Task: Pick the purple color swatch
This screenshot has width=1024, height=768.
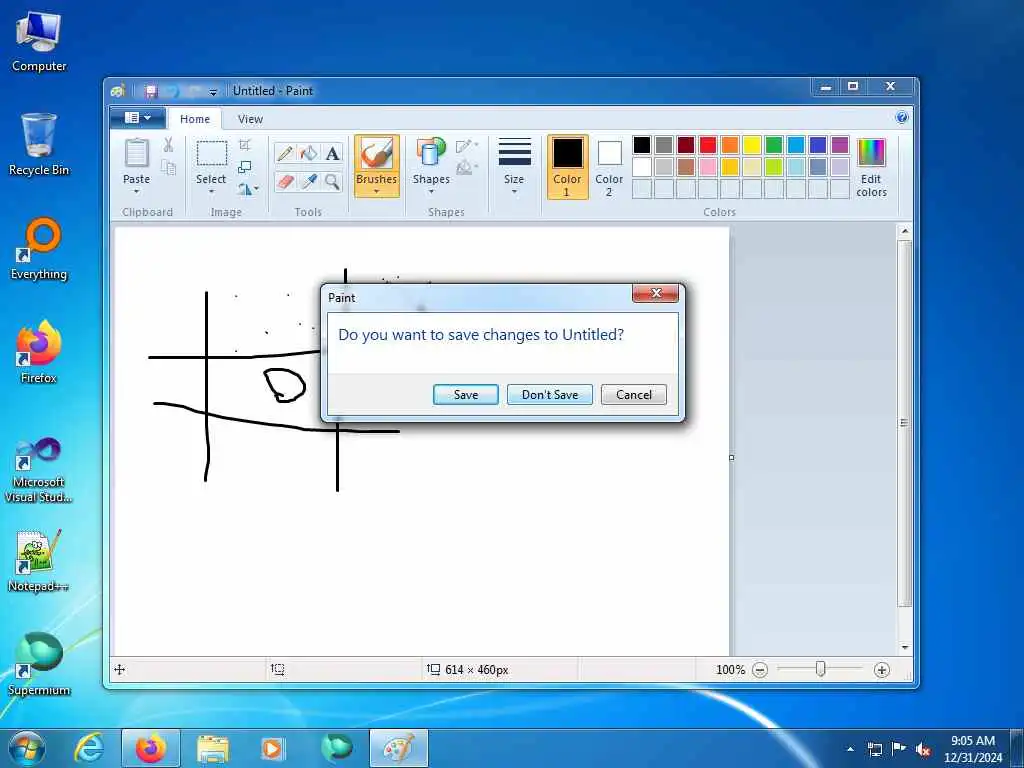Action: (840, 144)
